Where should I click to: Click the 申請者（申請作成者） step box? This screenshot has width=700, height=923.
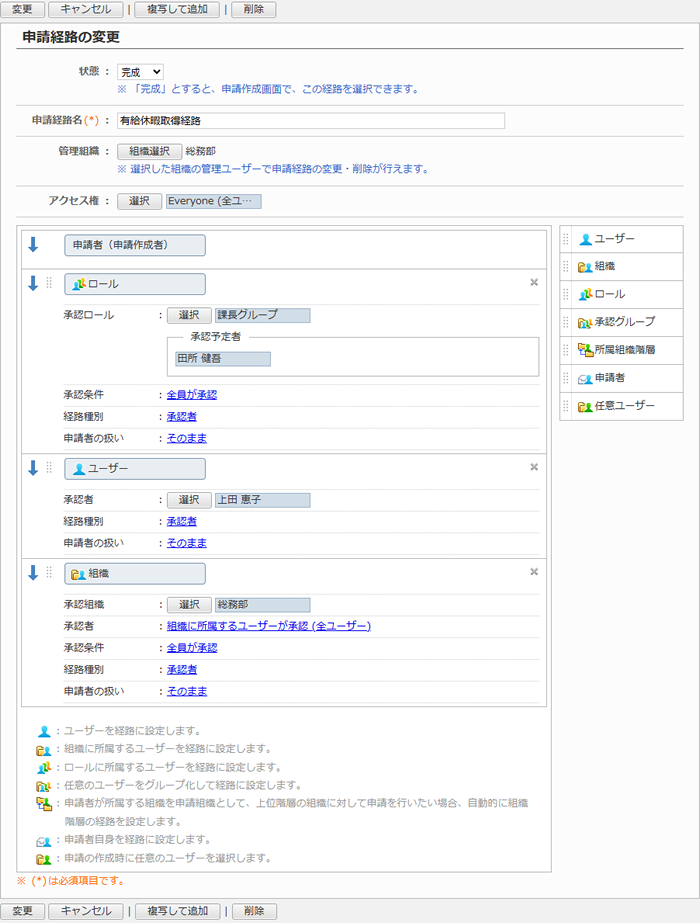[x=135, y=245]
